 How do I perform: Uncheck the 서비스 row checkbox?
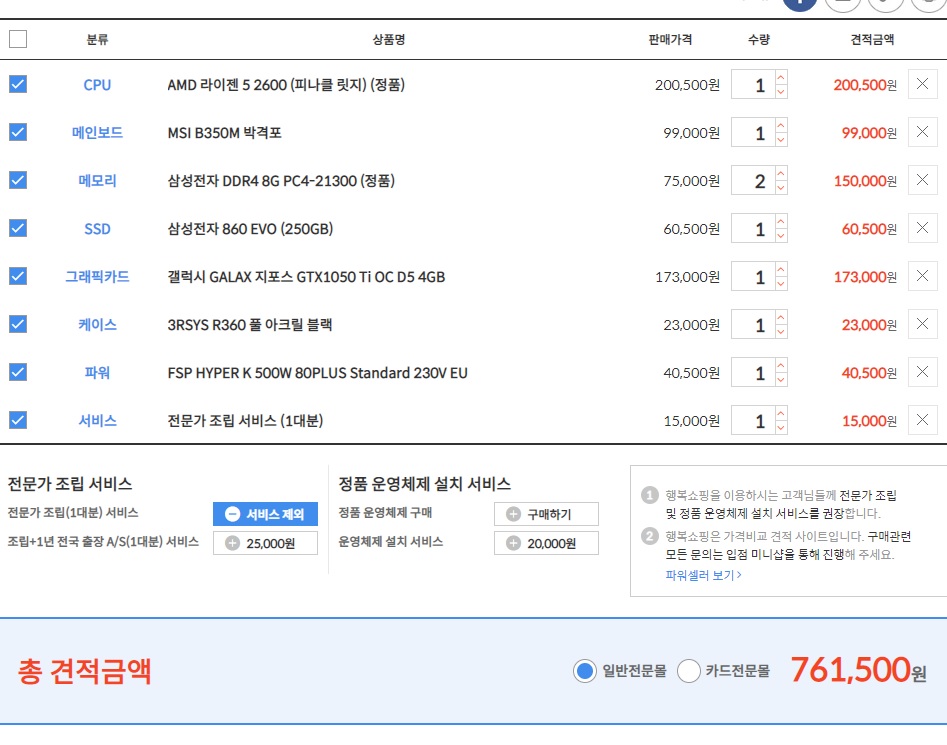[18, 420]
